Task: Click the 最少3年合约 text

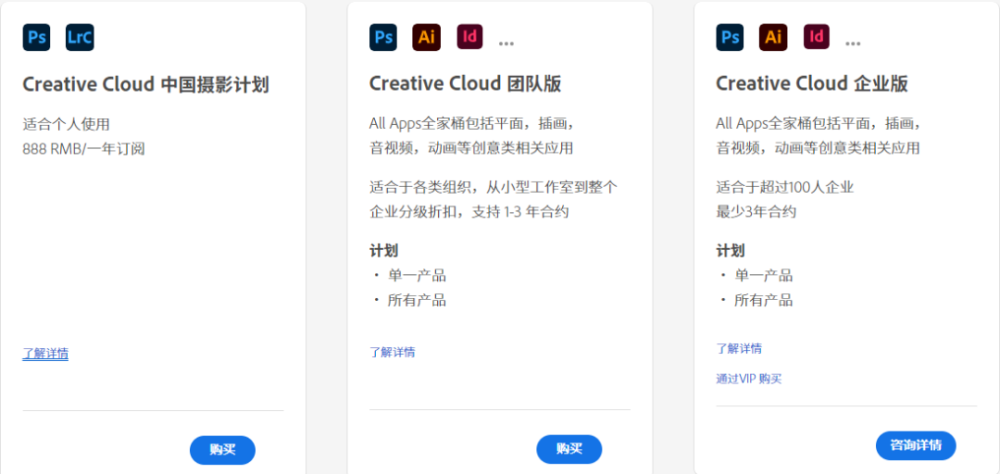Action: (756, 212)
